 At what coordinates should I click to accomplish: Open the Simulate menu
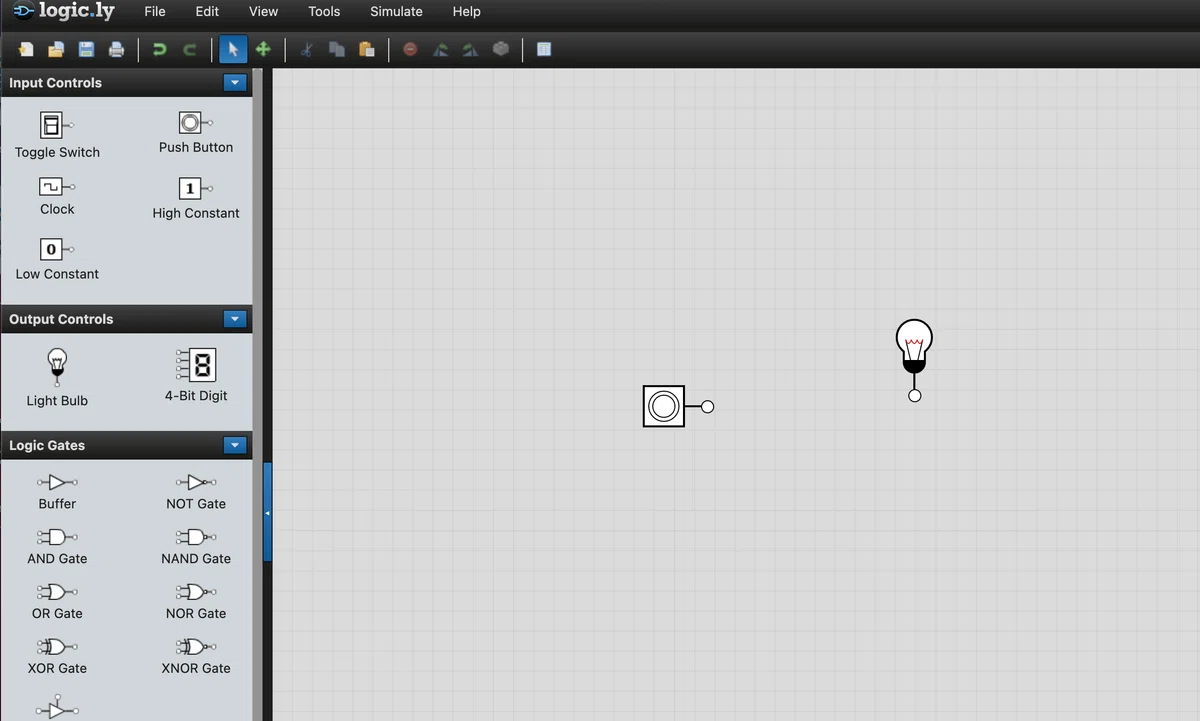396,12
